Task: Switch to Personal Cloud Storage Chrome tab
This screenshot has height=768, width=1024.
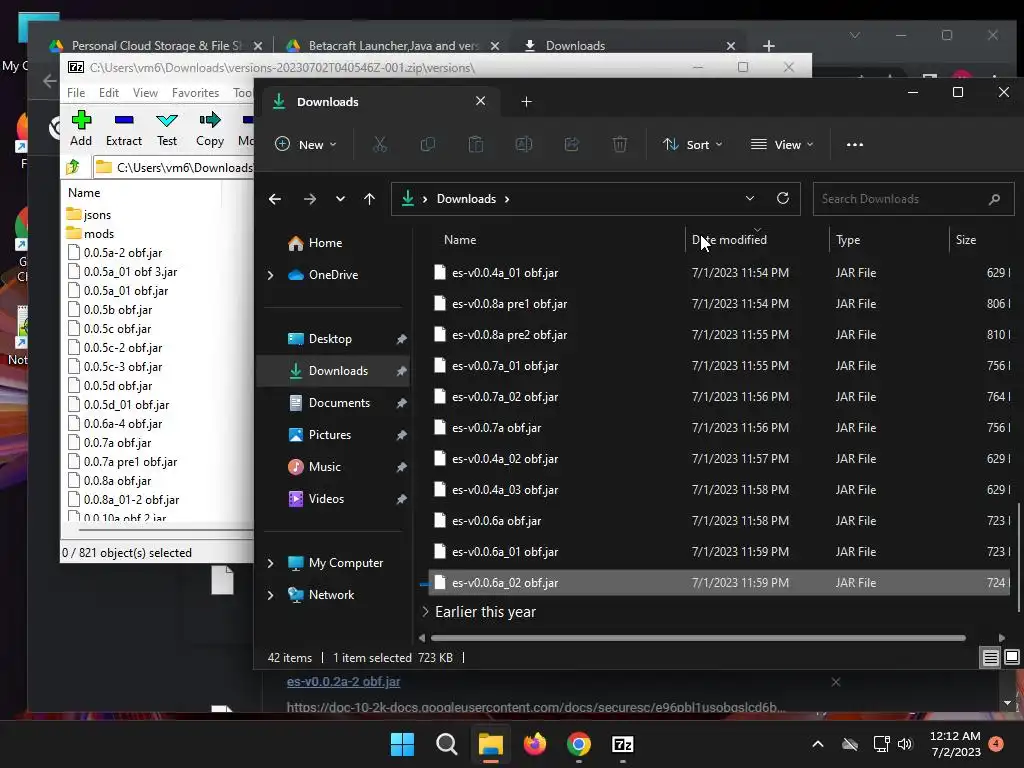Action: coord(155,46)
